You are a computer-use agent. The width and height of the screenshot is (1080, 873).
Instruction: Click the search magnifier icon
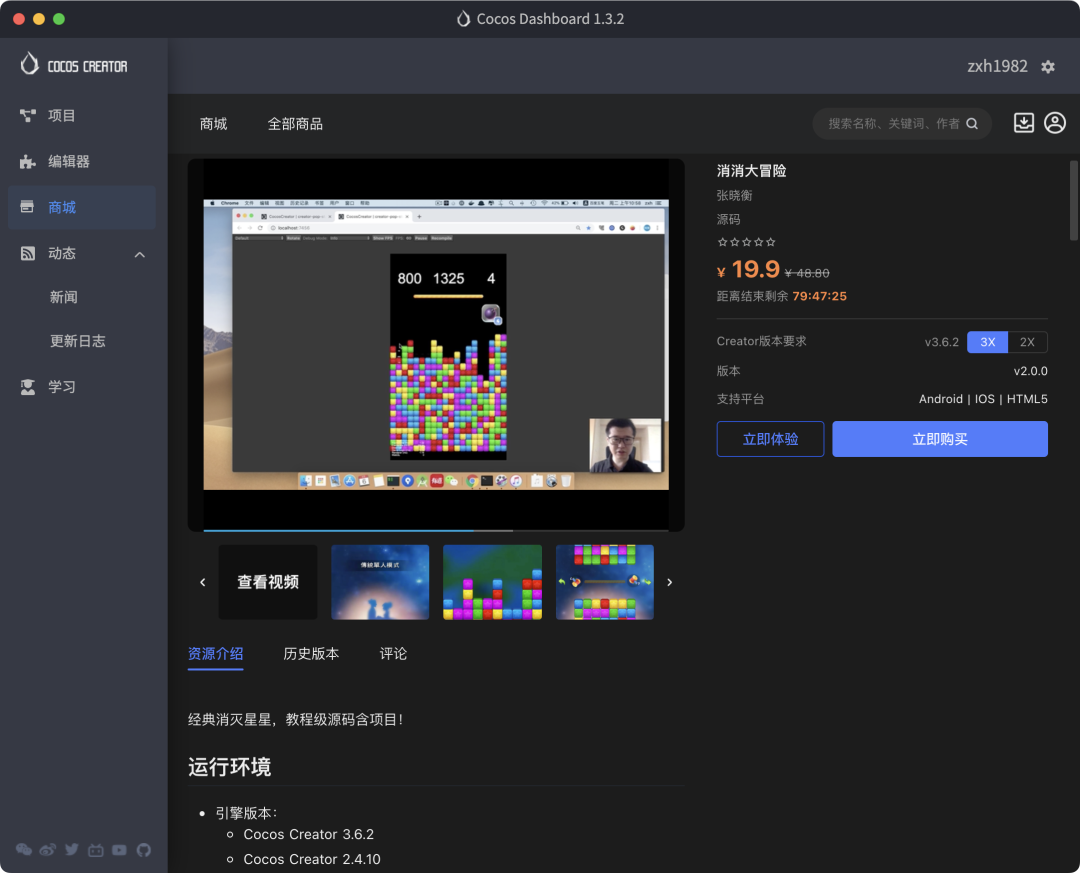[972, 124]
